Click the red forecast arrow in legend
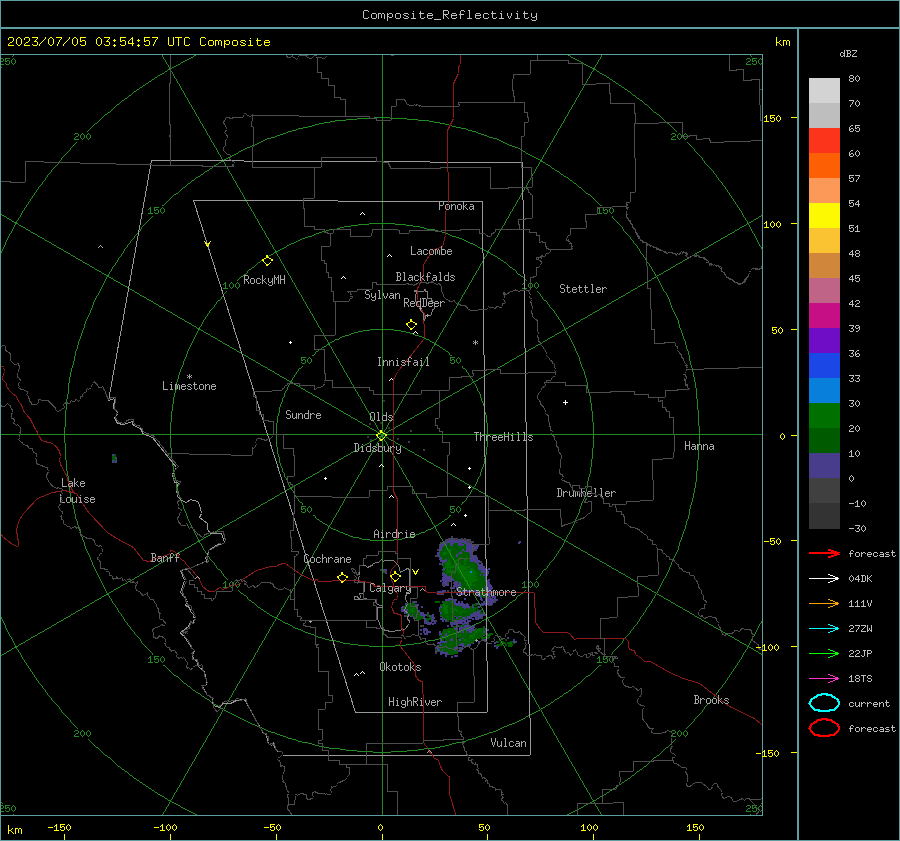 tap(824, 553)
